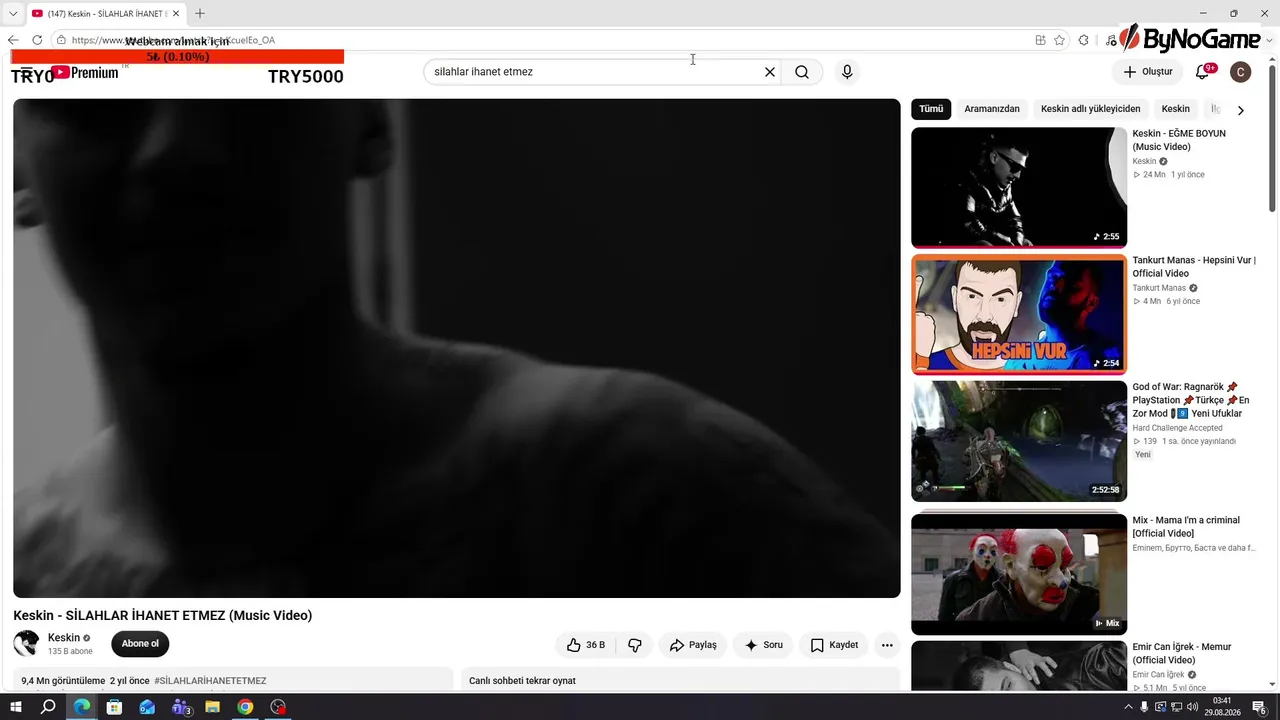The image size is (1280, 720).
Task: Open God of War Ragnarök video thumbnail
Action: coord(1019,441)
